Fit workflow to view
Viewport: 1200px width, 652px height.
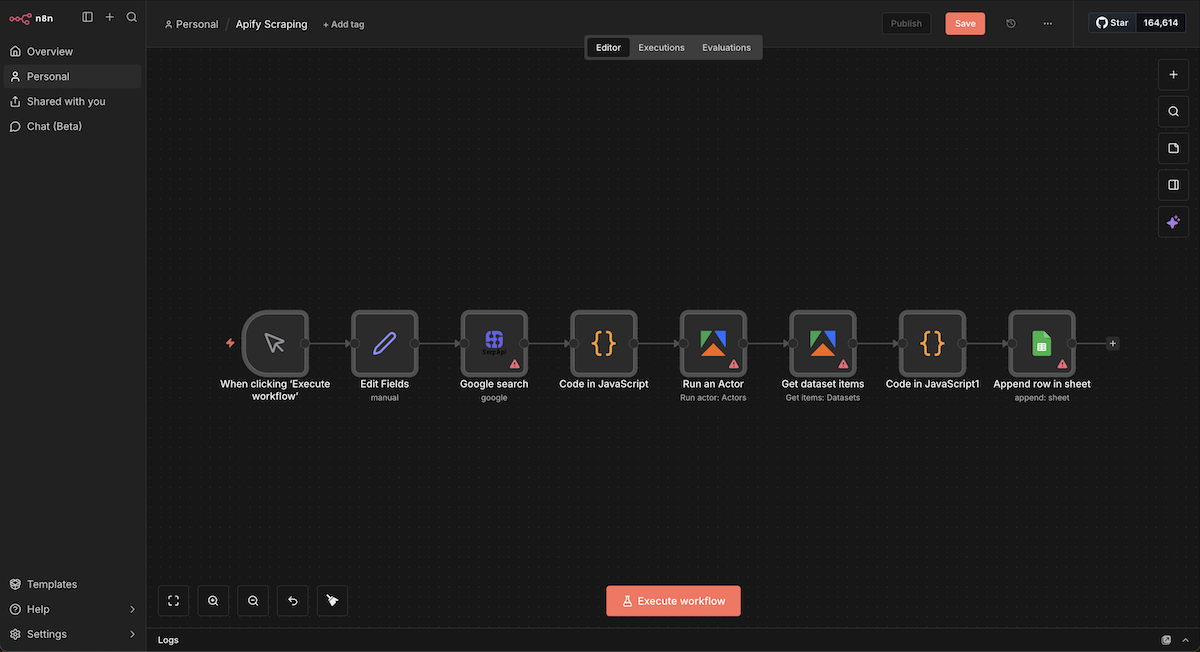tap(173, 601)
